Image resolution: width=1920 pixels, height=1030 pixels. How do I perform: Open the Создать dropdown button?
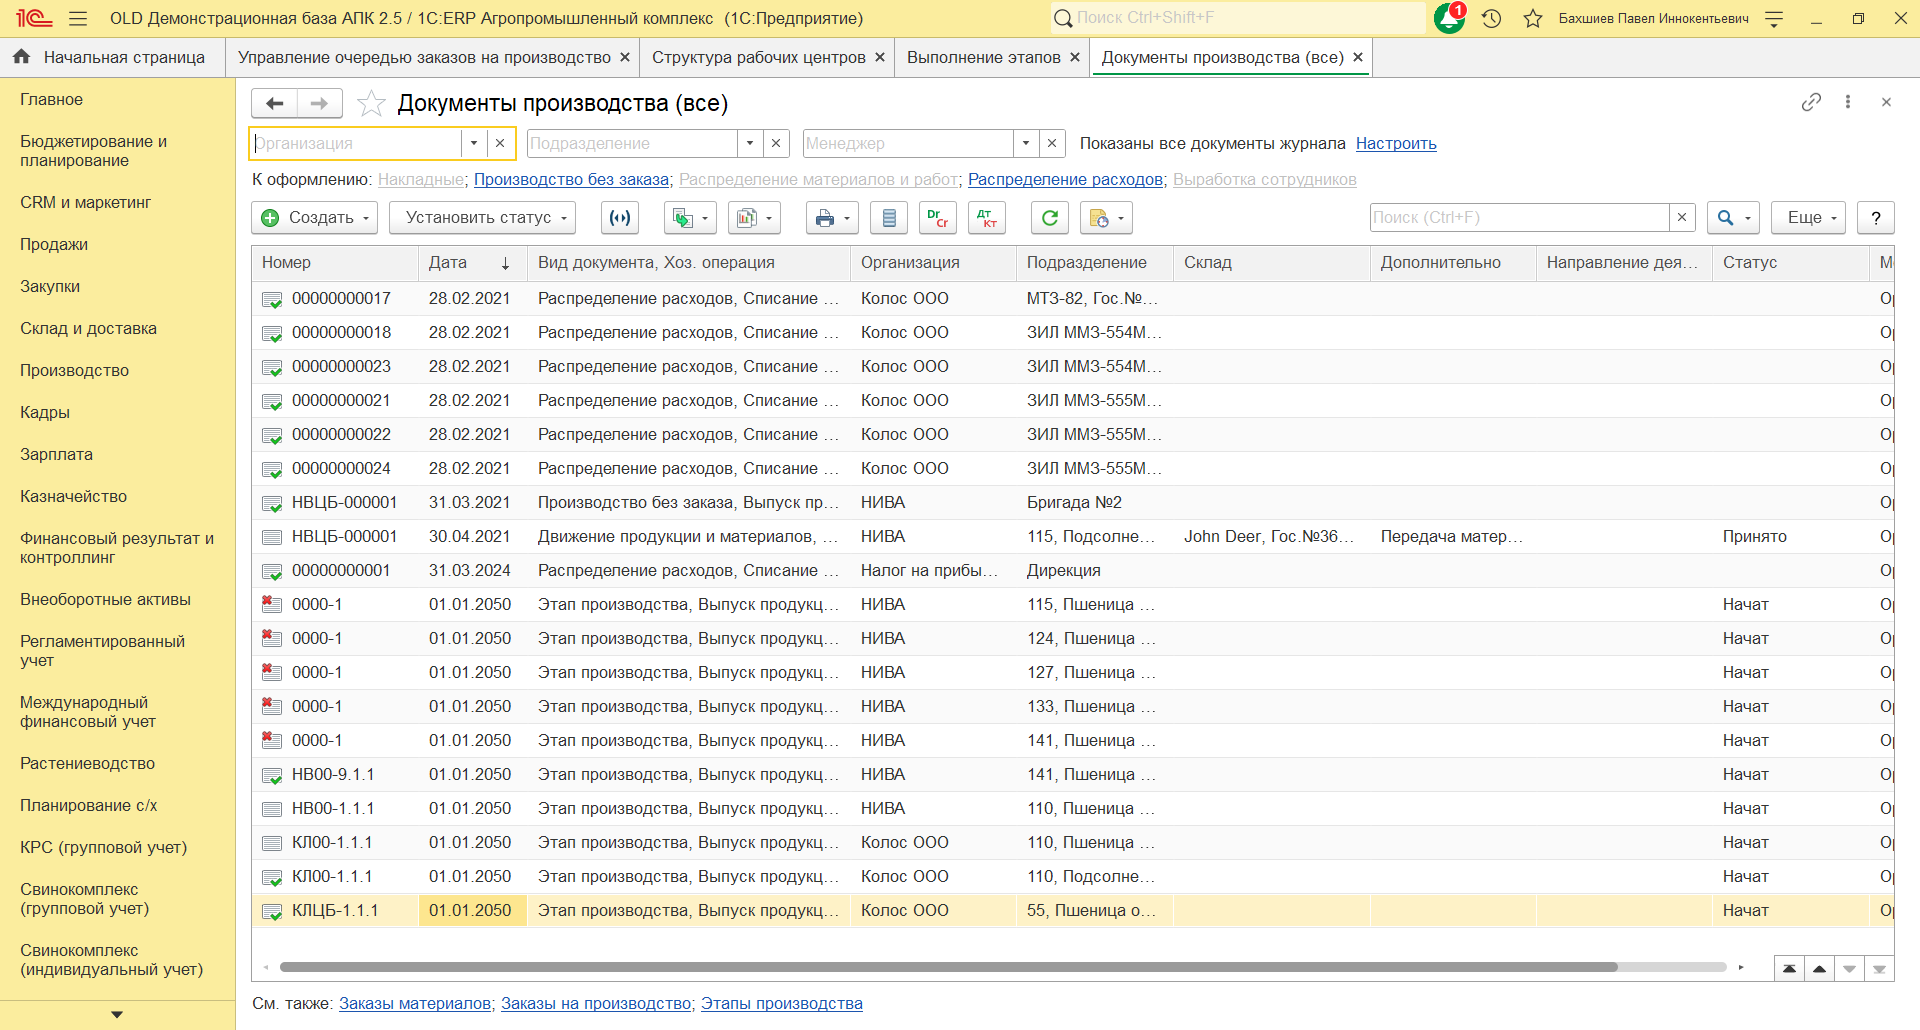click(314, 218)
